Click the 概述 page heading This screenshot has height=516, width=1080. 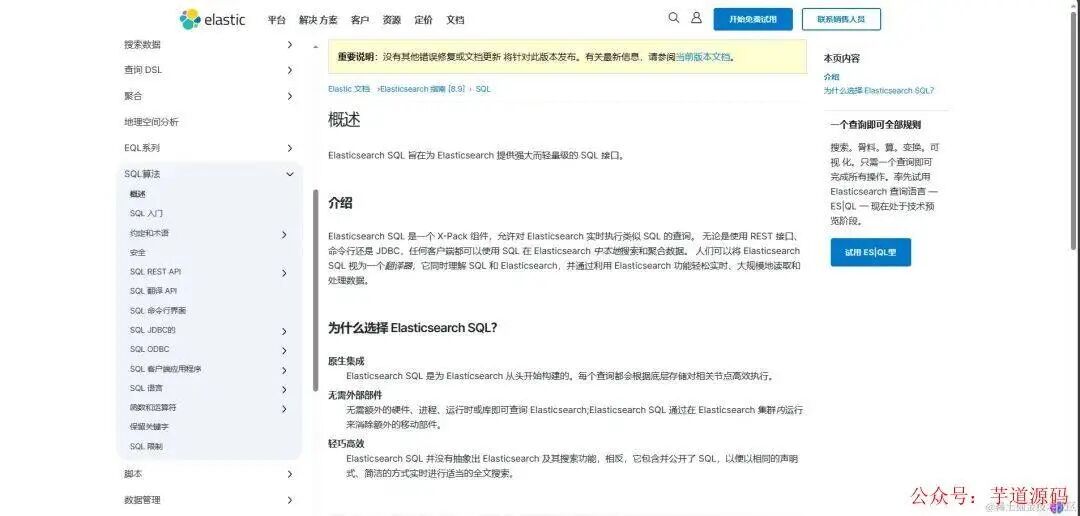pos(344,120)
